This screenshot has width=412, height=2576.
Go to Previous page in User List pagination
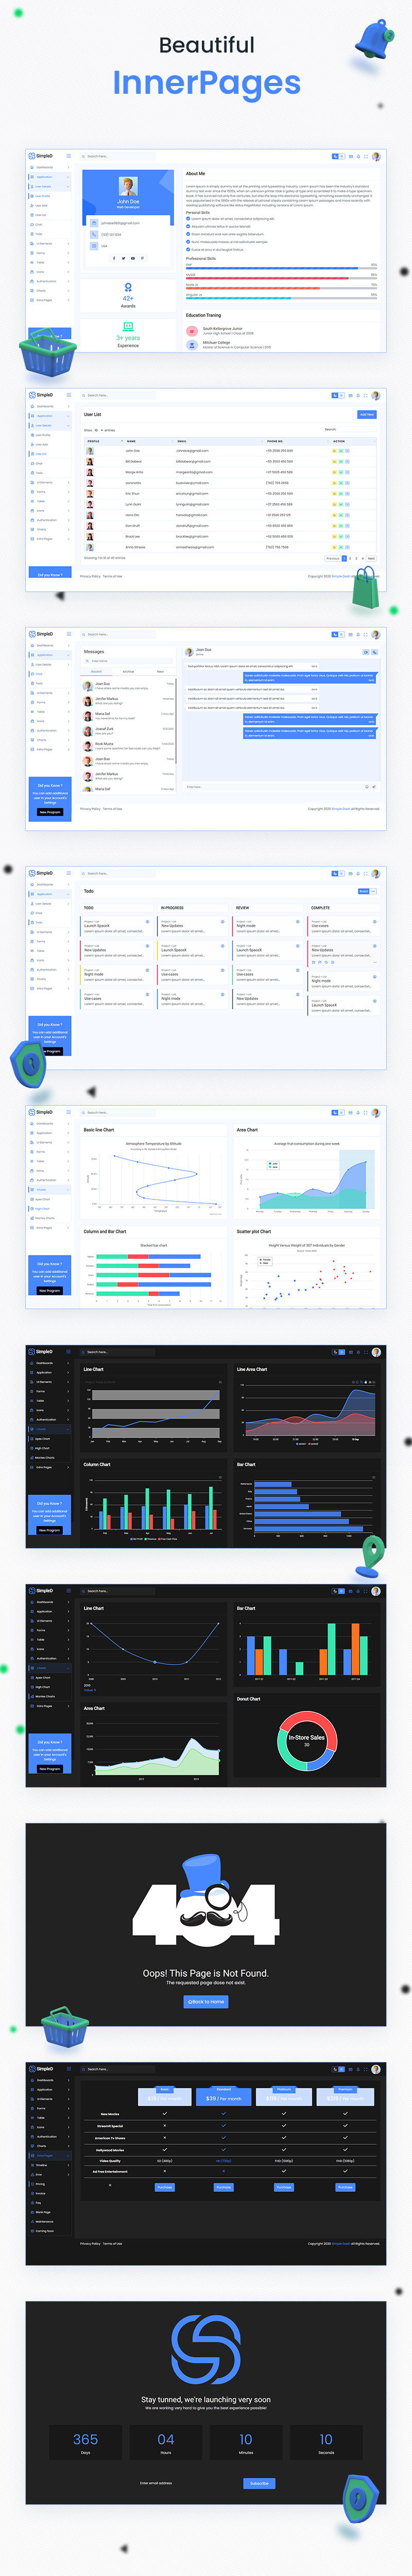333,559
